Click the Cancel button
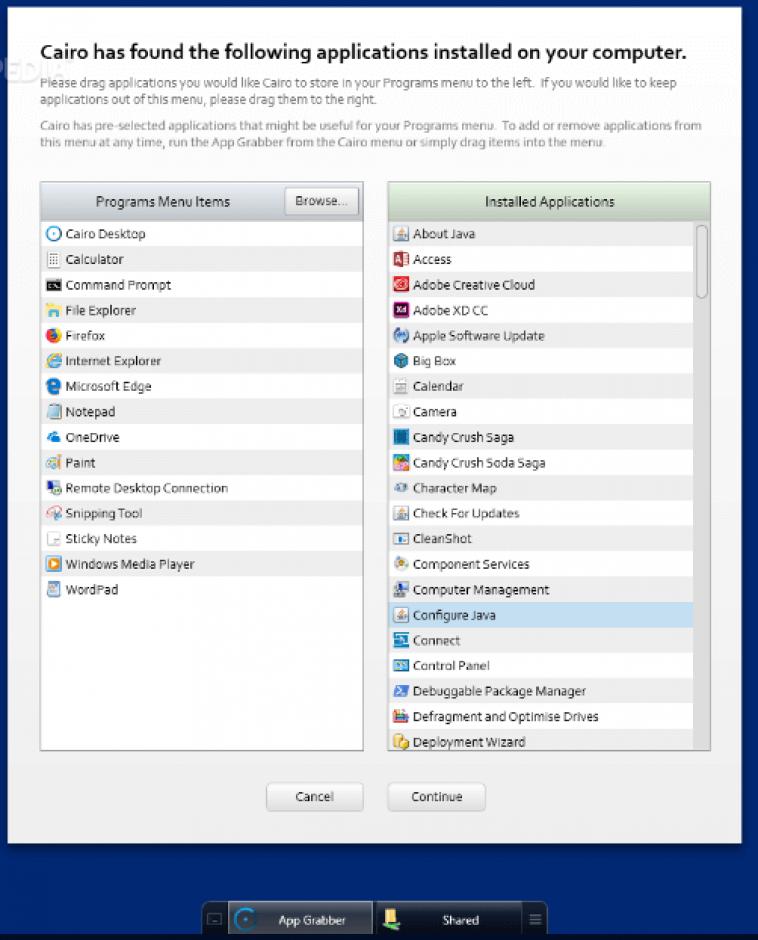758x940 pixels. (x=314, y=797)
